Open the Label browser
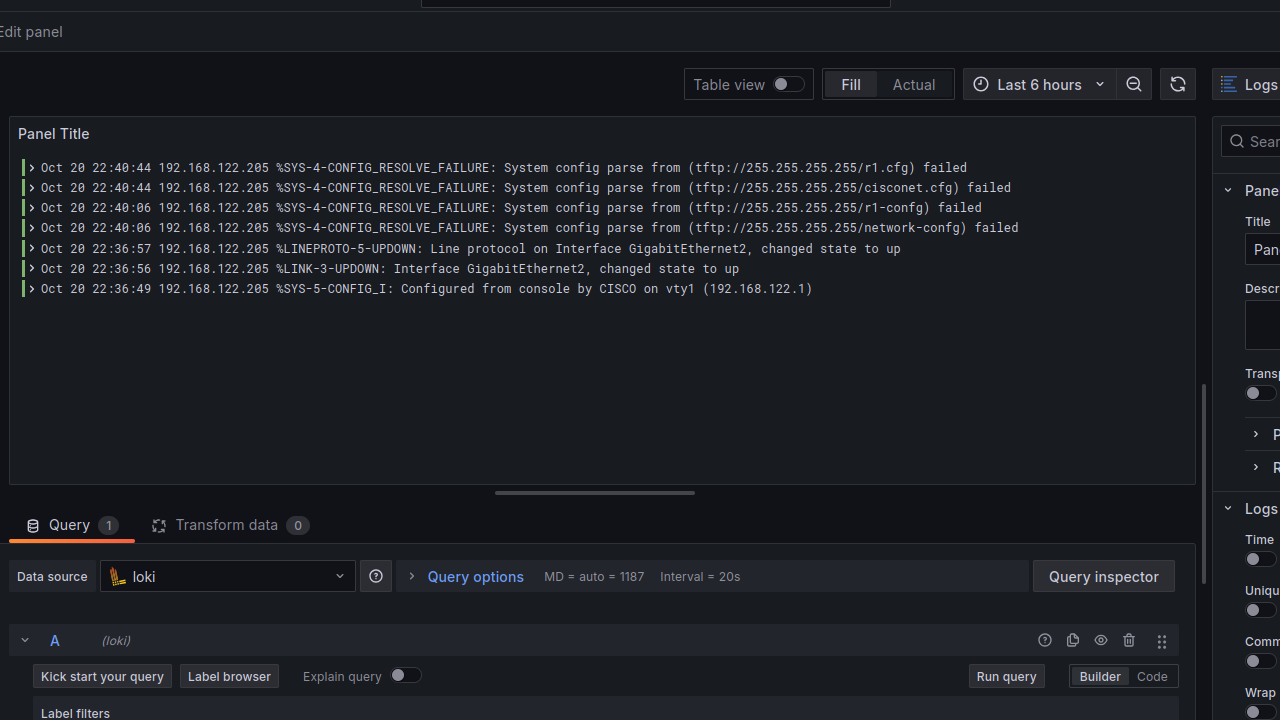The image size is (1280, 720). click(x=229, y=676)
